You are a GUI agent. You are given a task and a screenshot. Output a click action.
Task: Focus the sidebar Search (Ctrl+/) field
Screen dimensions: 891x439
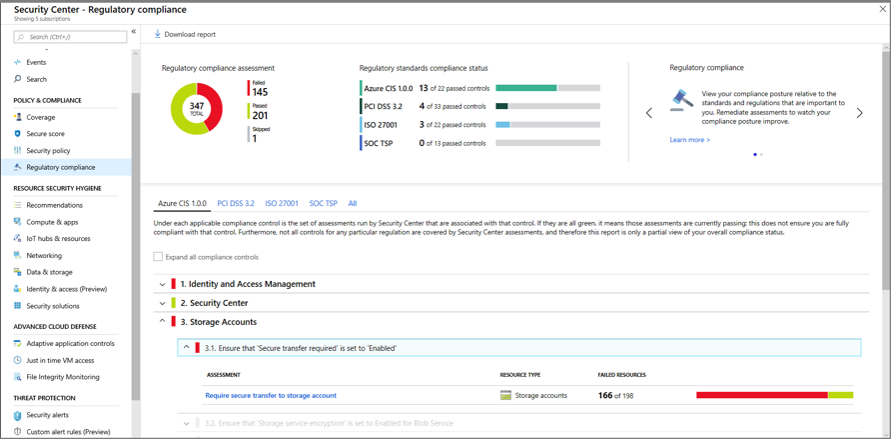(x=70, y=37)
